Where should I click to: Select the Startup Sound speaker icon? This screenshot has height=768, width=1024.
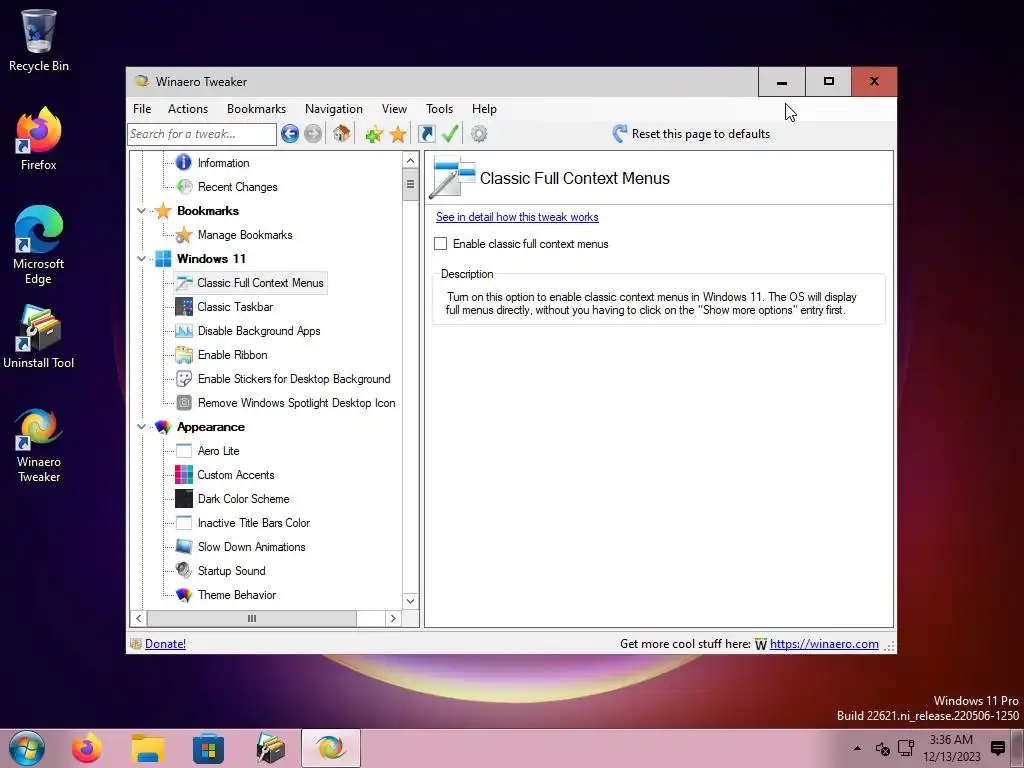coord(184,571)
